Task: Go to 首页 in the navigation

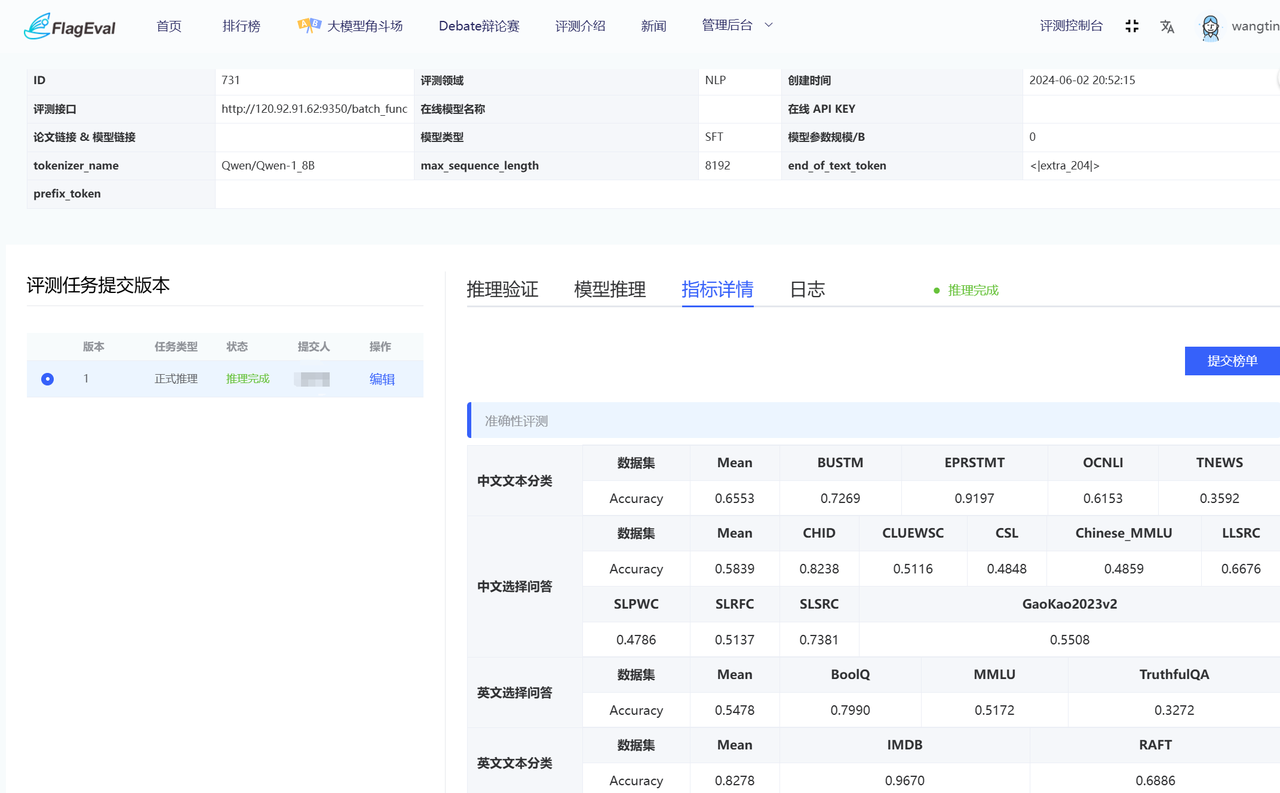Action: point(169,26)
